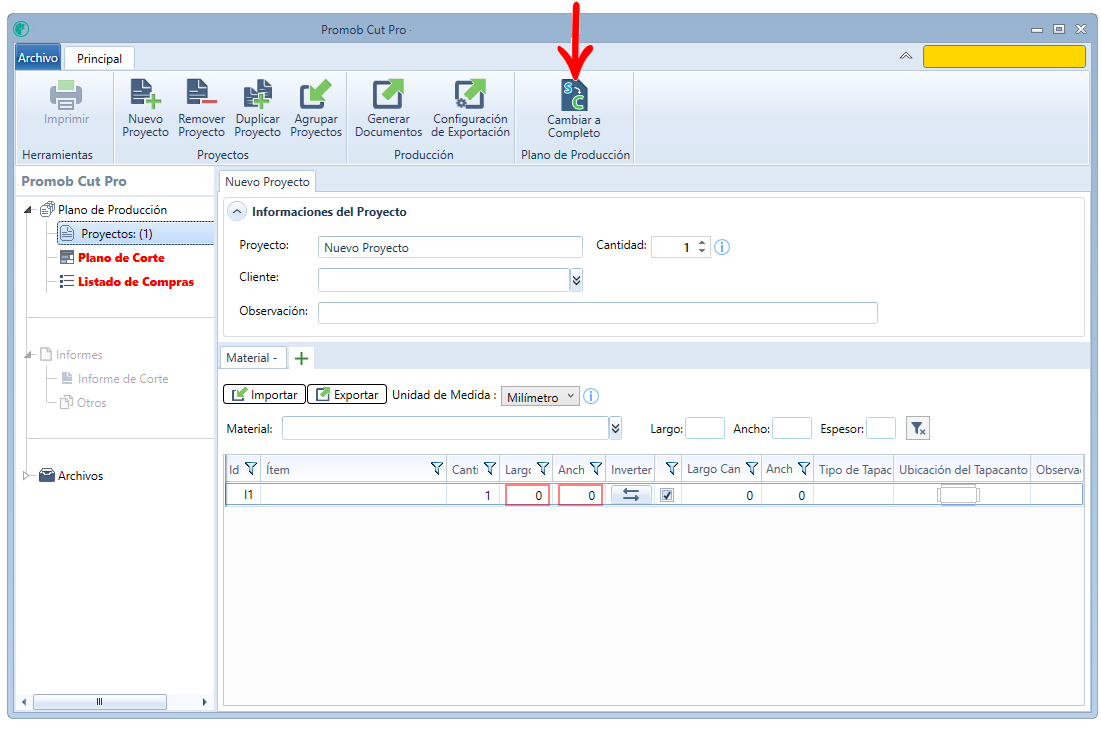This screenshot has width=1101, height=729.
Task: Click the Ancho filter input field
Action: pyautogui.click(x=791, y=428)
